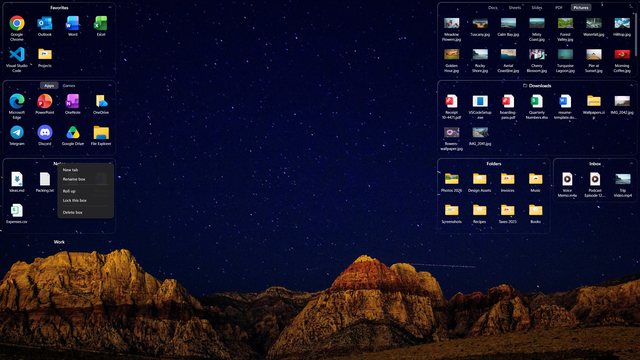Open Turquoise Lagoon.jpg thumbnail
640x360 pixels.
tap(565, 54)
